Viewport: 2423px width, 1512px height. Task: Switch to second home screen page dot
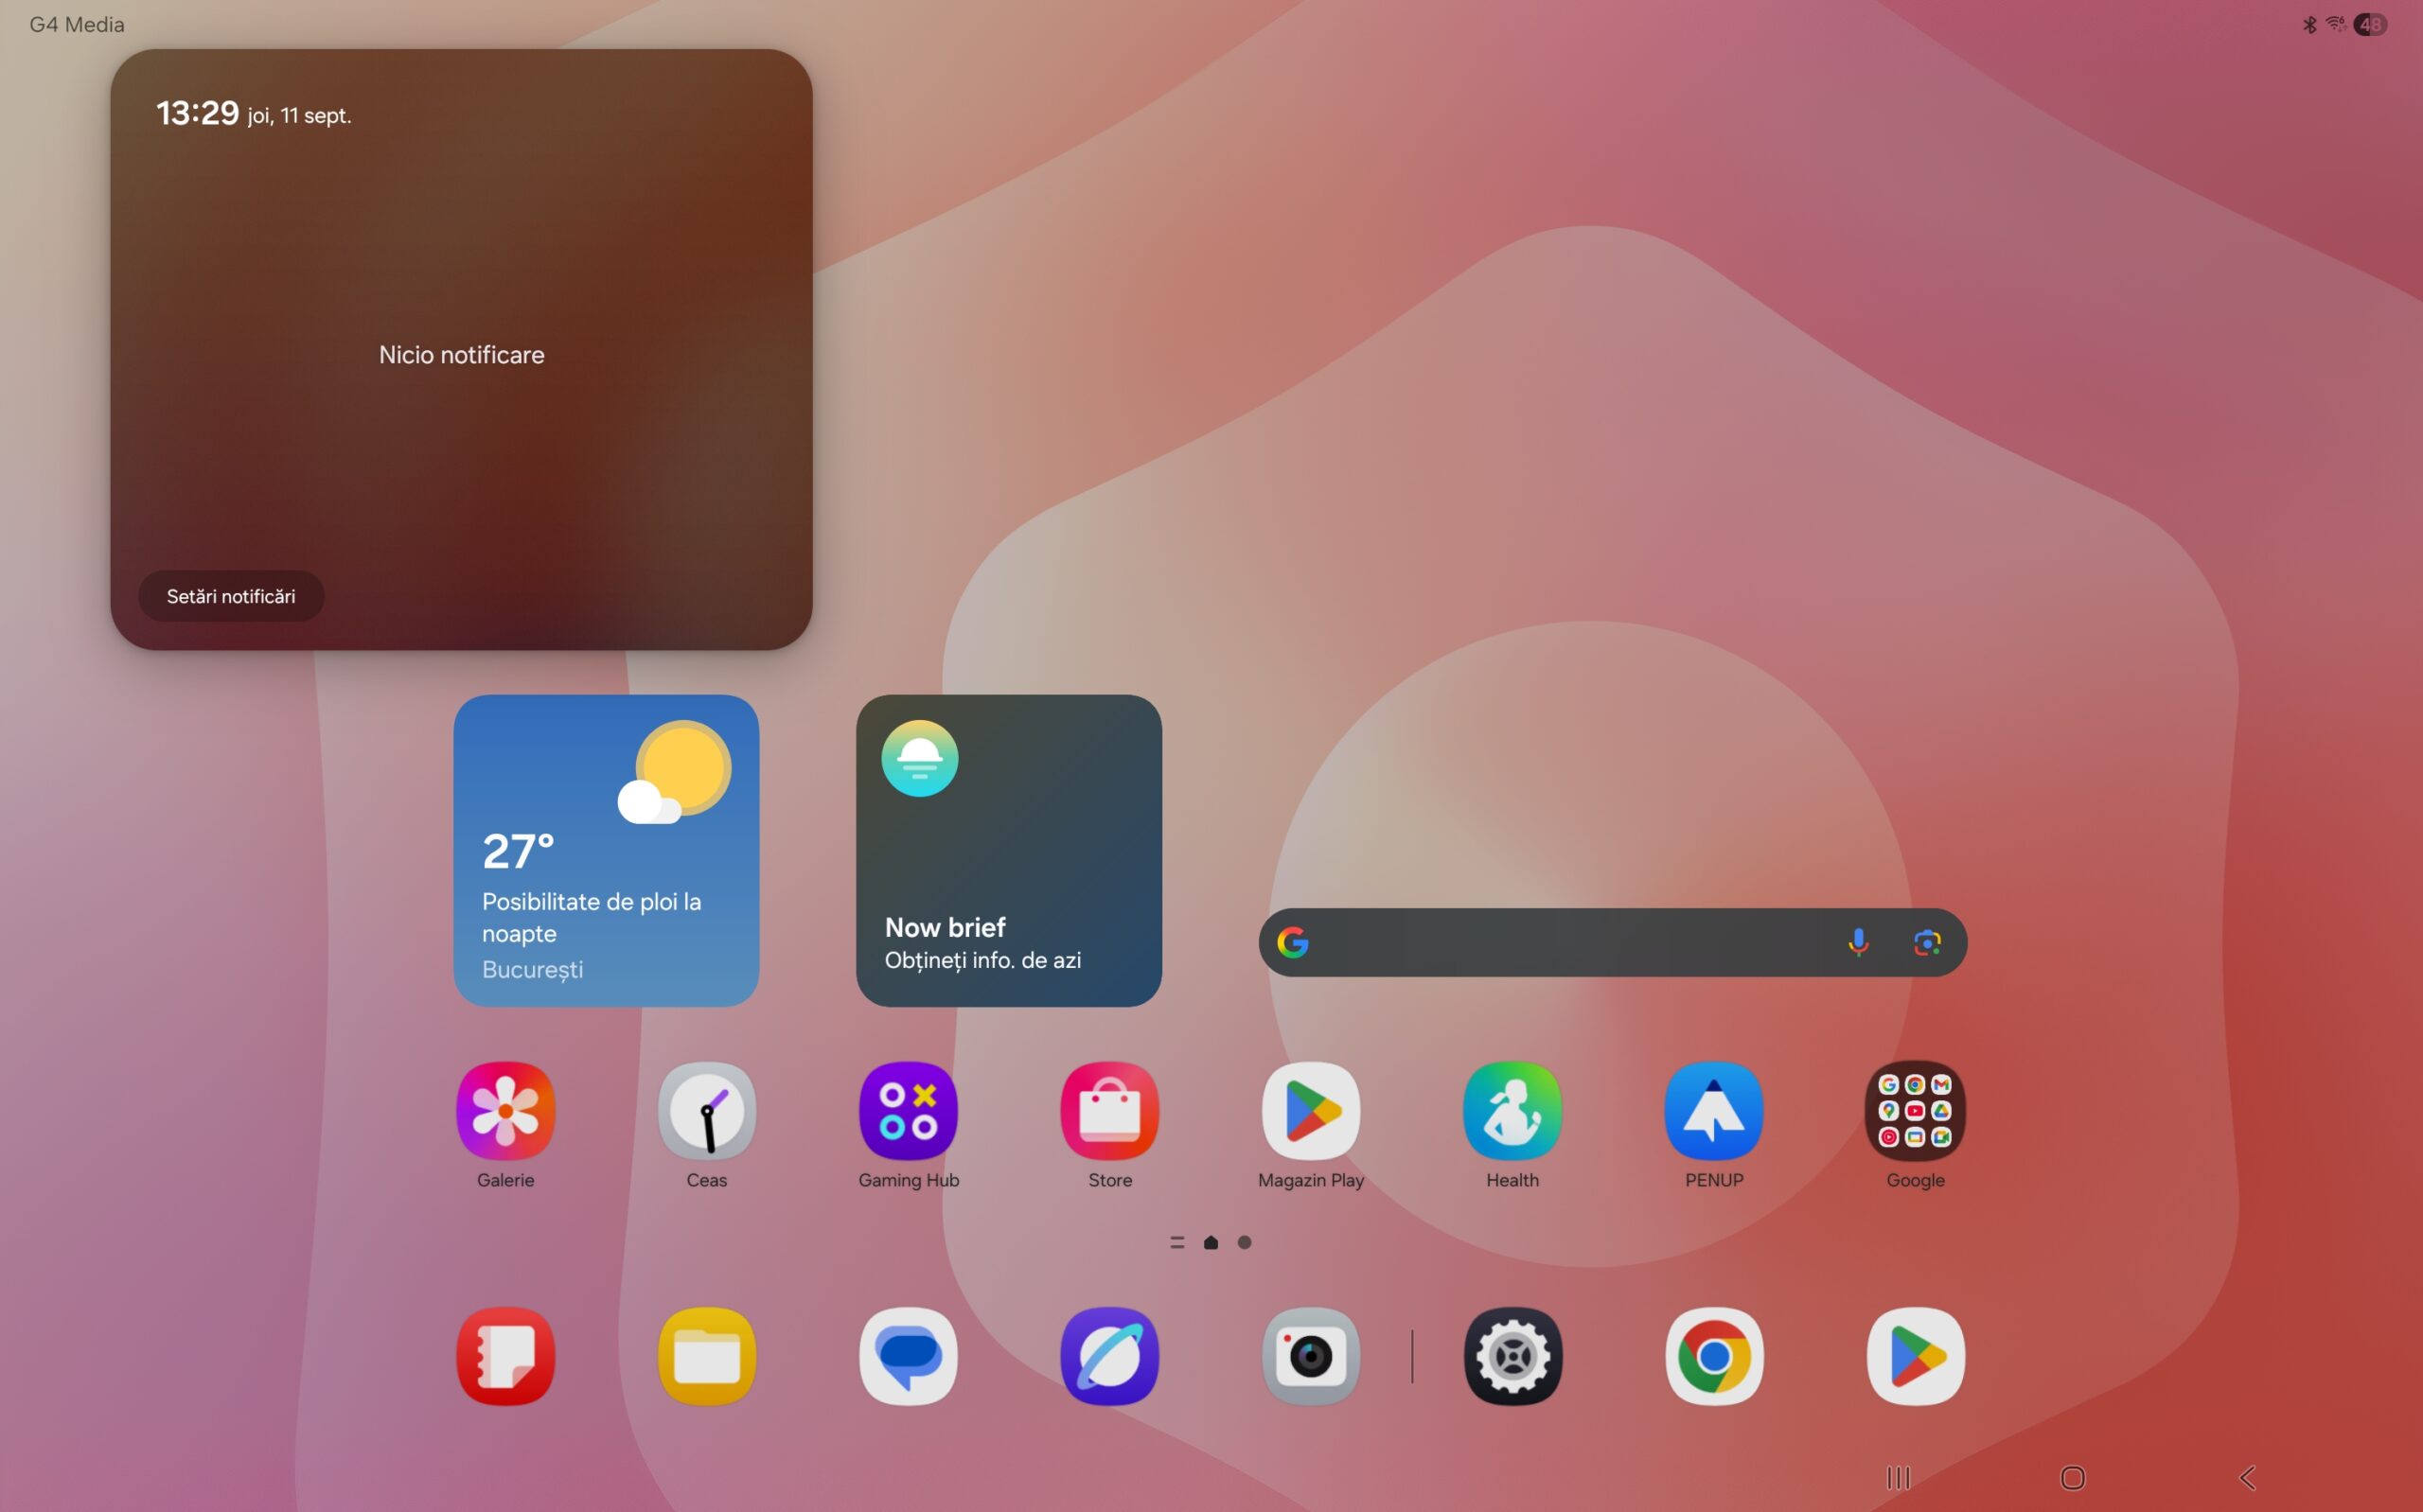[x=1244, y=1242]
